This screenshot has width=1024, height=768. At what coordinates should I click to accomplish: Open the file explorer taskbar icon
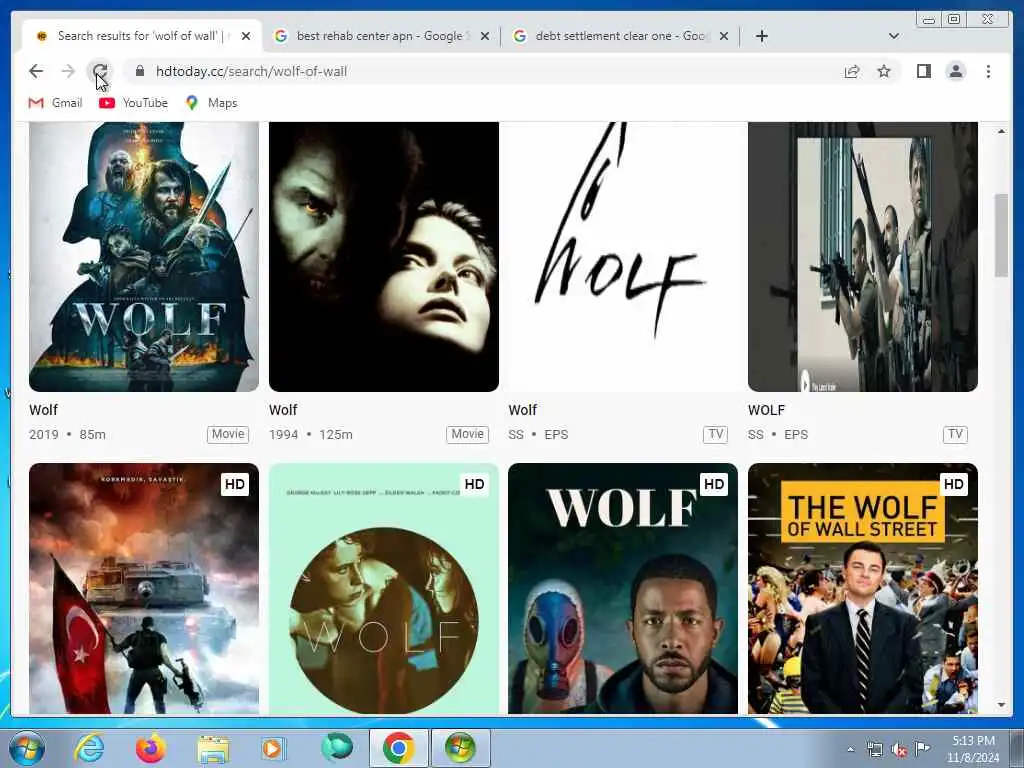[x=213, y=748]
